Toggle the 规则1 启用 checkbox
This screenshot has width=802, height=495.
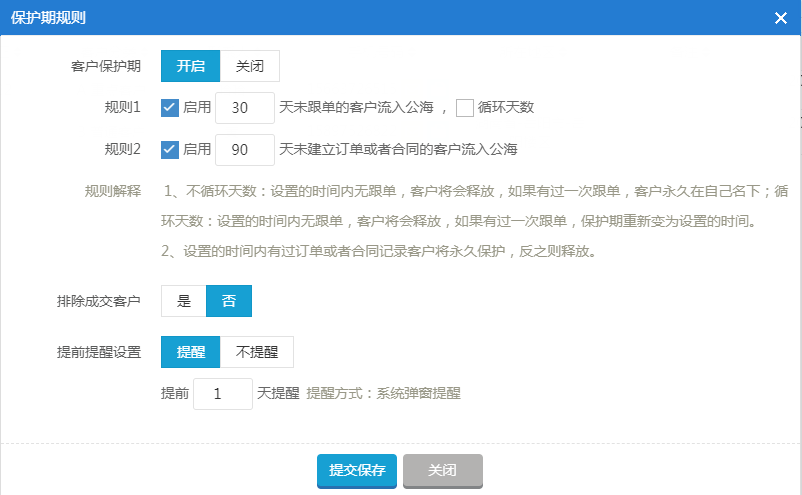[x=170, y=108]
